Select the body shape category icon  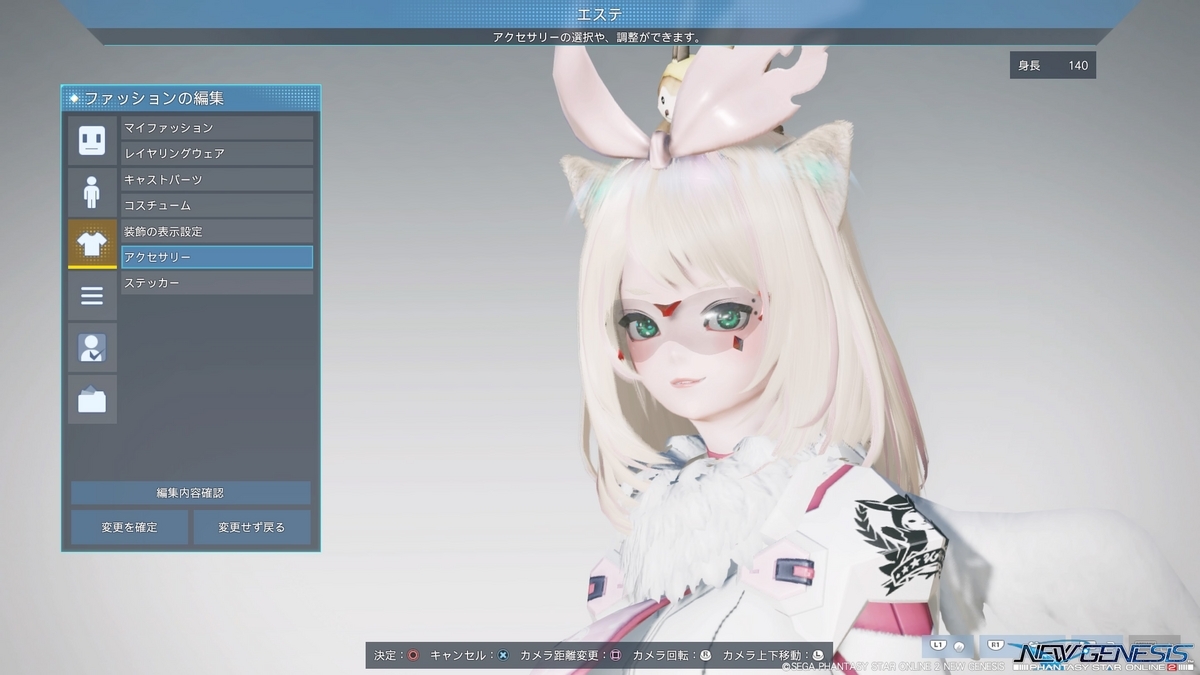[x=92, y=192]
